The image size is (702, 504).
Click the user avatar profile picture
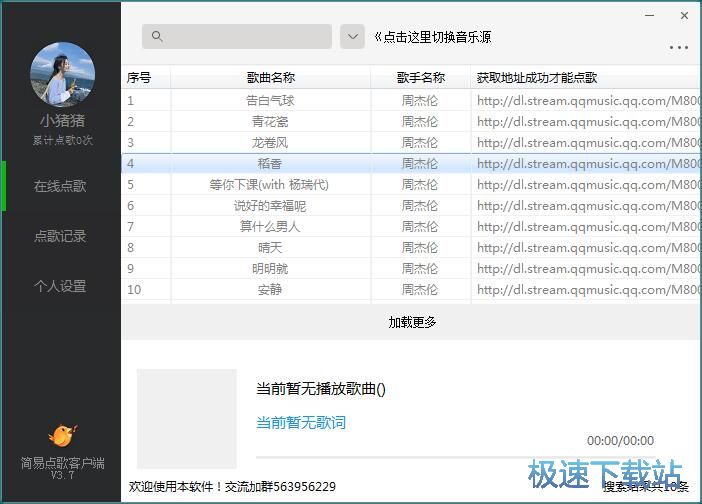click(62, 73)
